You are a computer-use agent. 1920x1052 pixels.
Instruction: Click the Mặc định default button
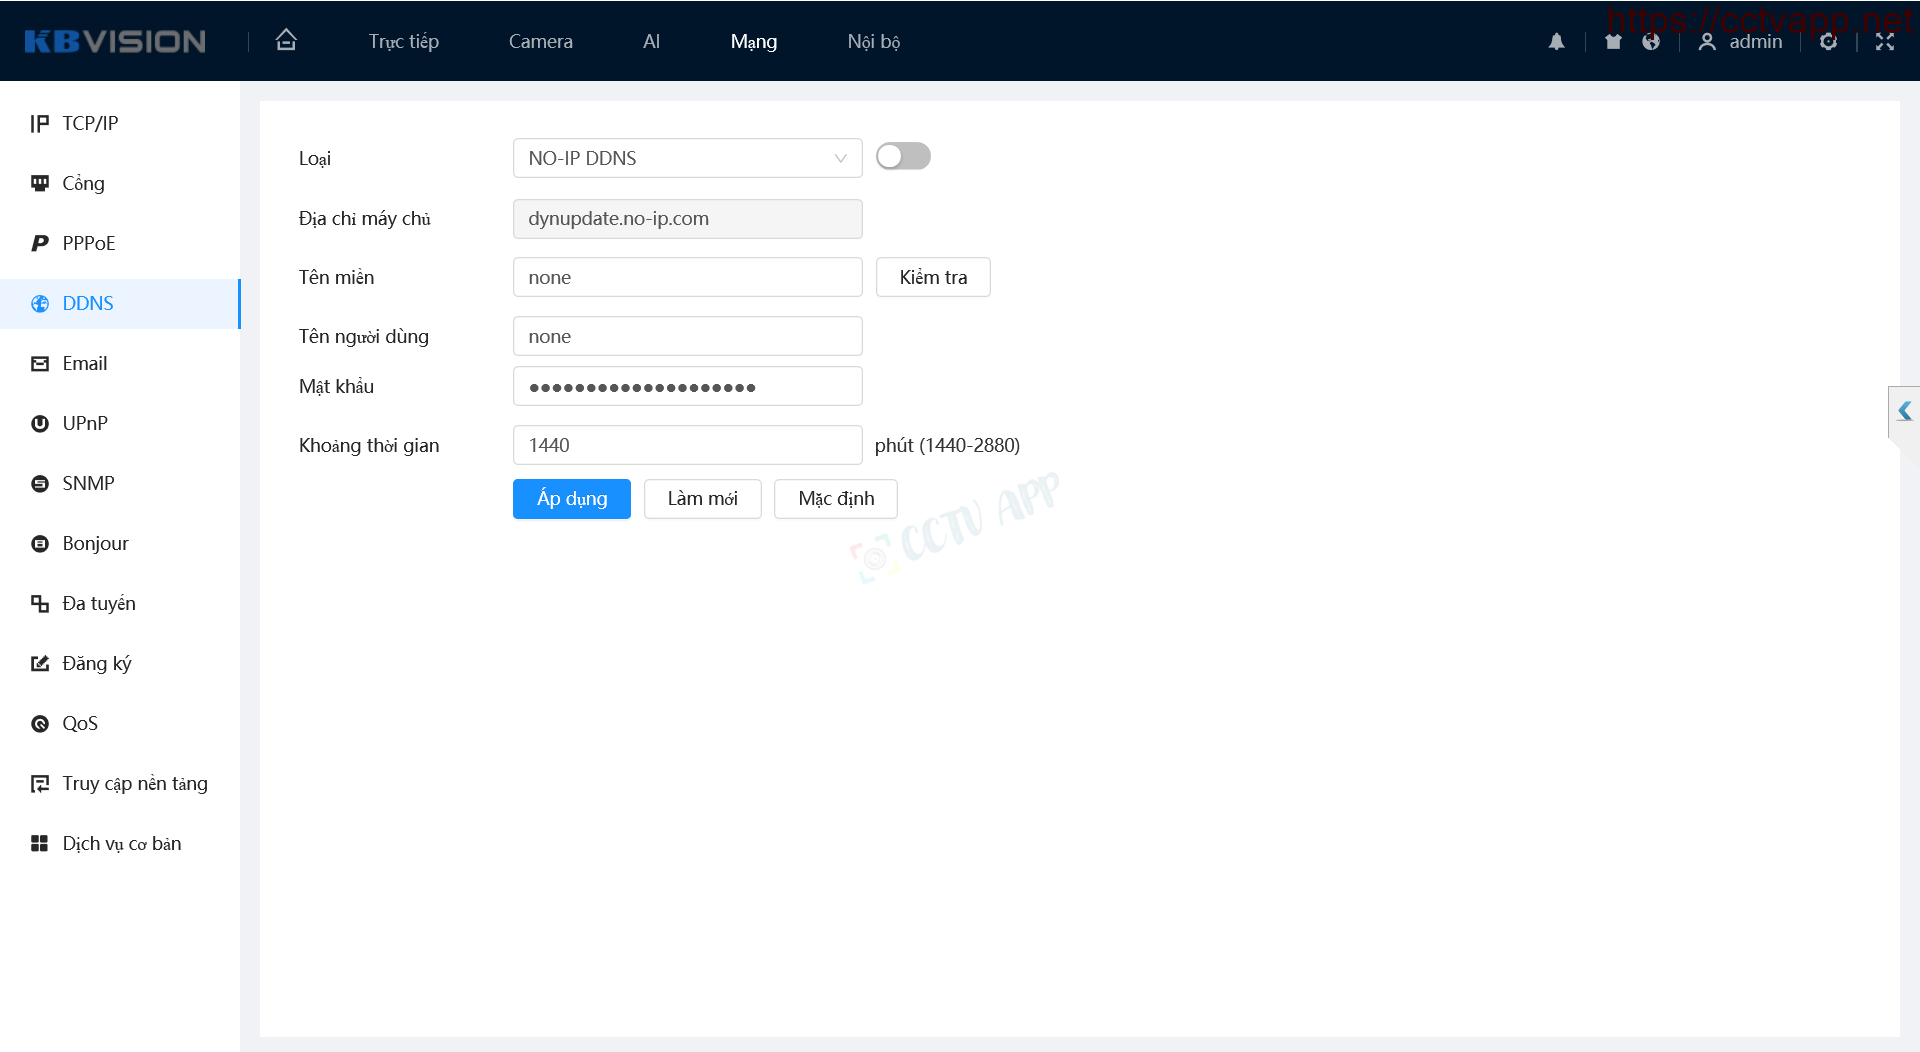(835, 498)
